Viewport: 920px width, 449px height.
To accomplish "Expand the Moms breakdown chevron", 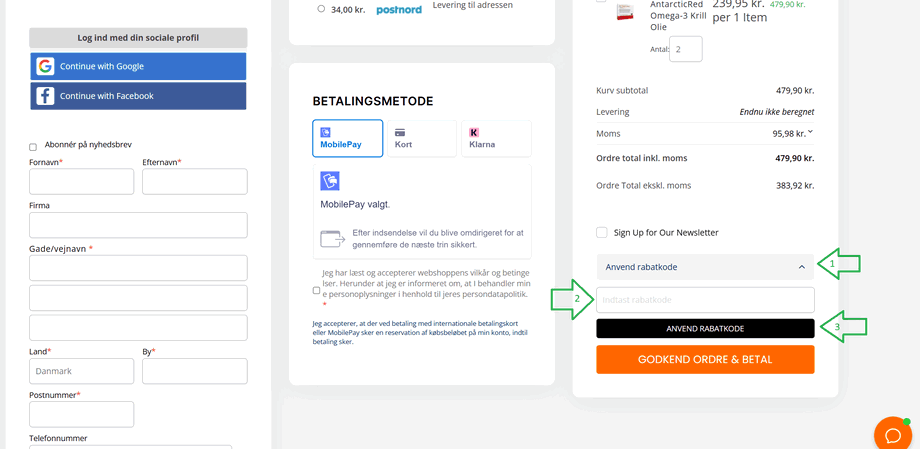I will (x=810, y=132).
